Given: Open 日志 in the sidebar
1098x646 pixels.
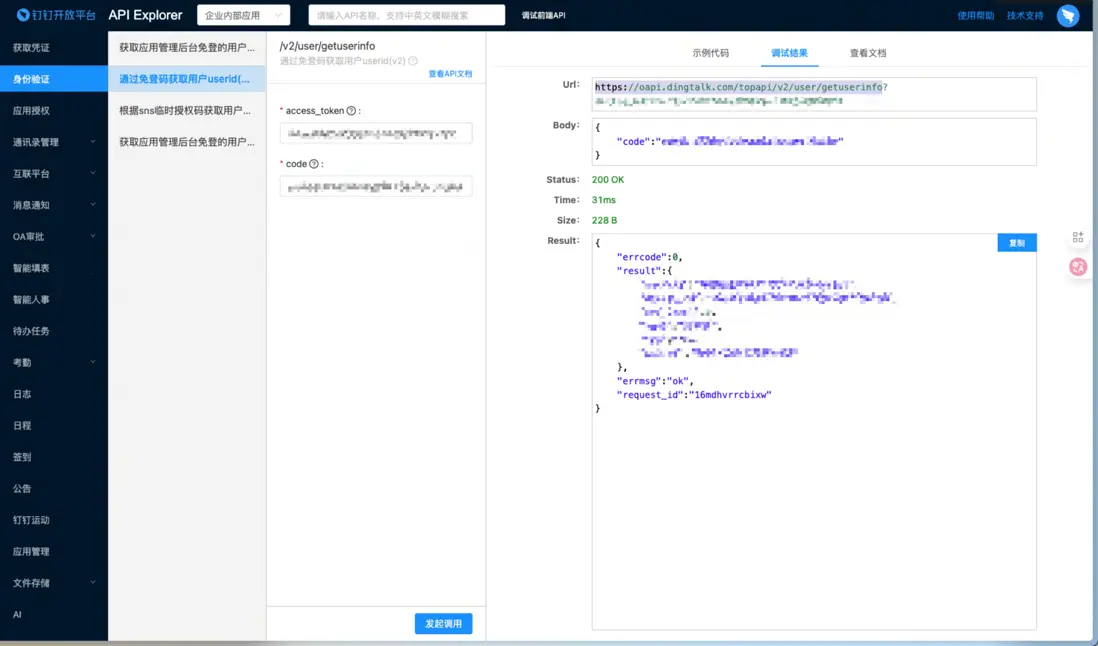Looking at the screenshot, I should click(x=54, y=394).
